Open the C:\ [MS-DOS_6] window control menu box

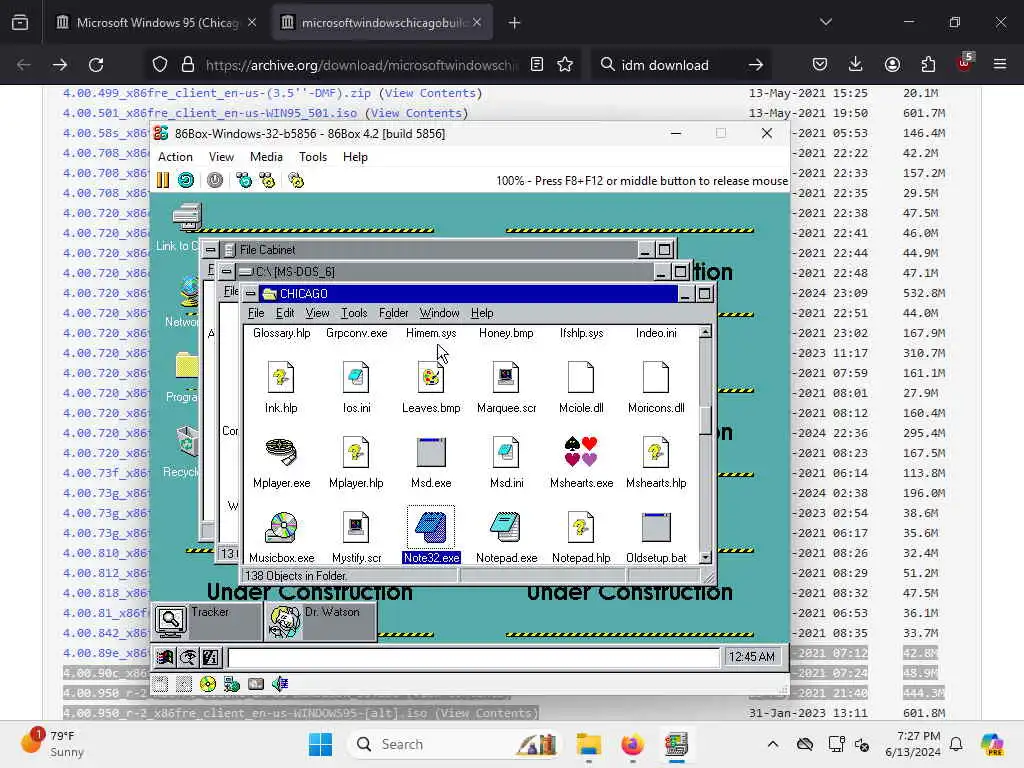click(x=226, y=271)
